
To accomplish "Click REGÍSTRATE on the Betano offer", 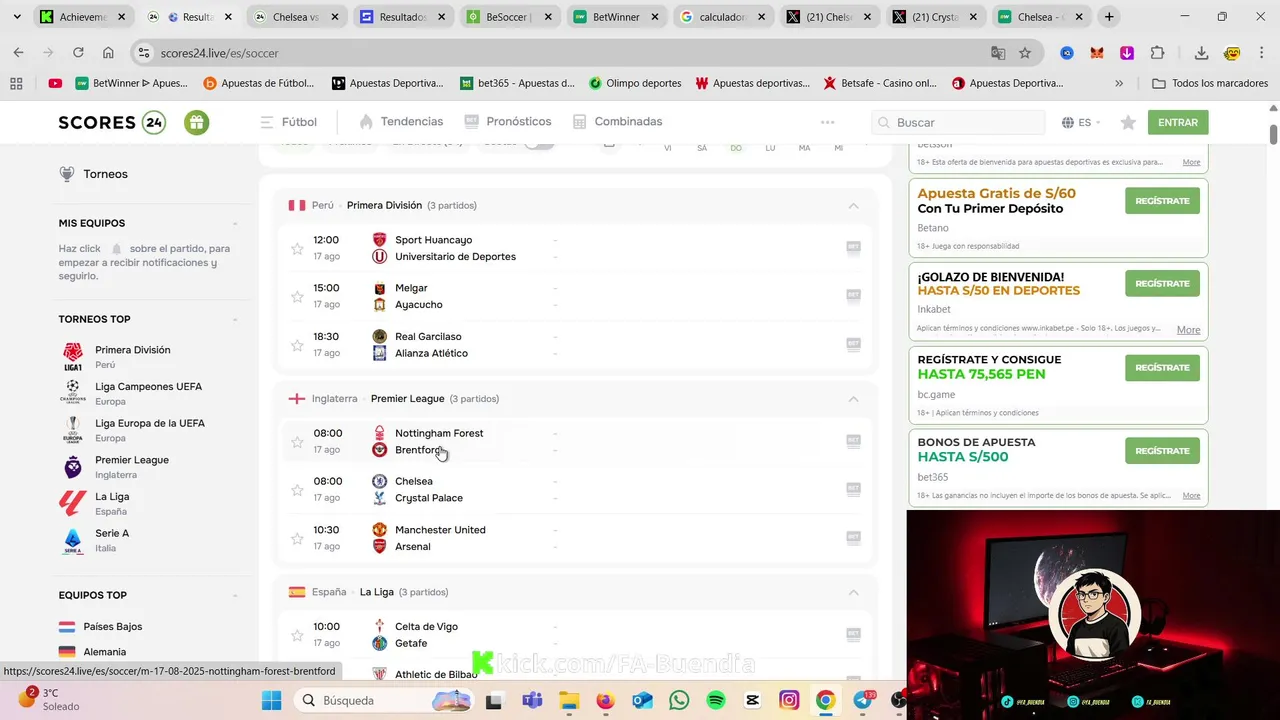I will (x=1162, y=201).
